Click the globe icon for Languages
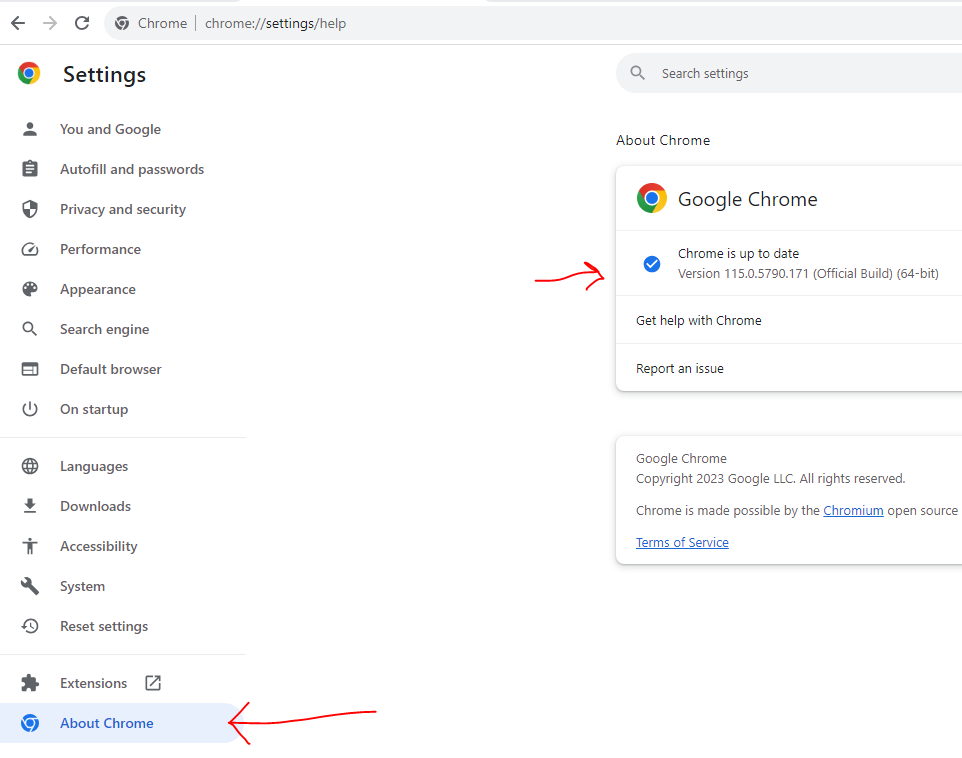Image resolution: width=962 pixels, height=758 pixels. (x=29, y=466)
